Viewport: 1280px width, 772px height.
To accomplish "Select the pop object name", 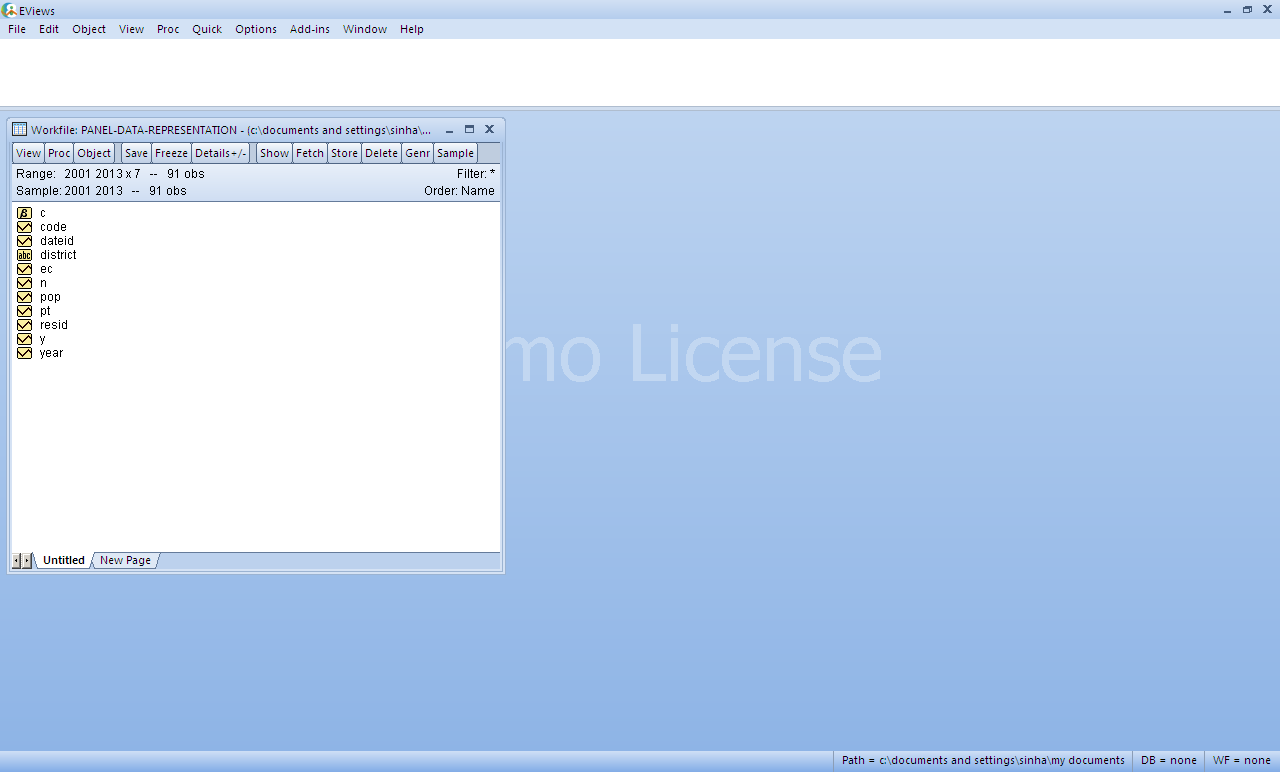I will click(x=50, y=297).
